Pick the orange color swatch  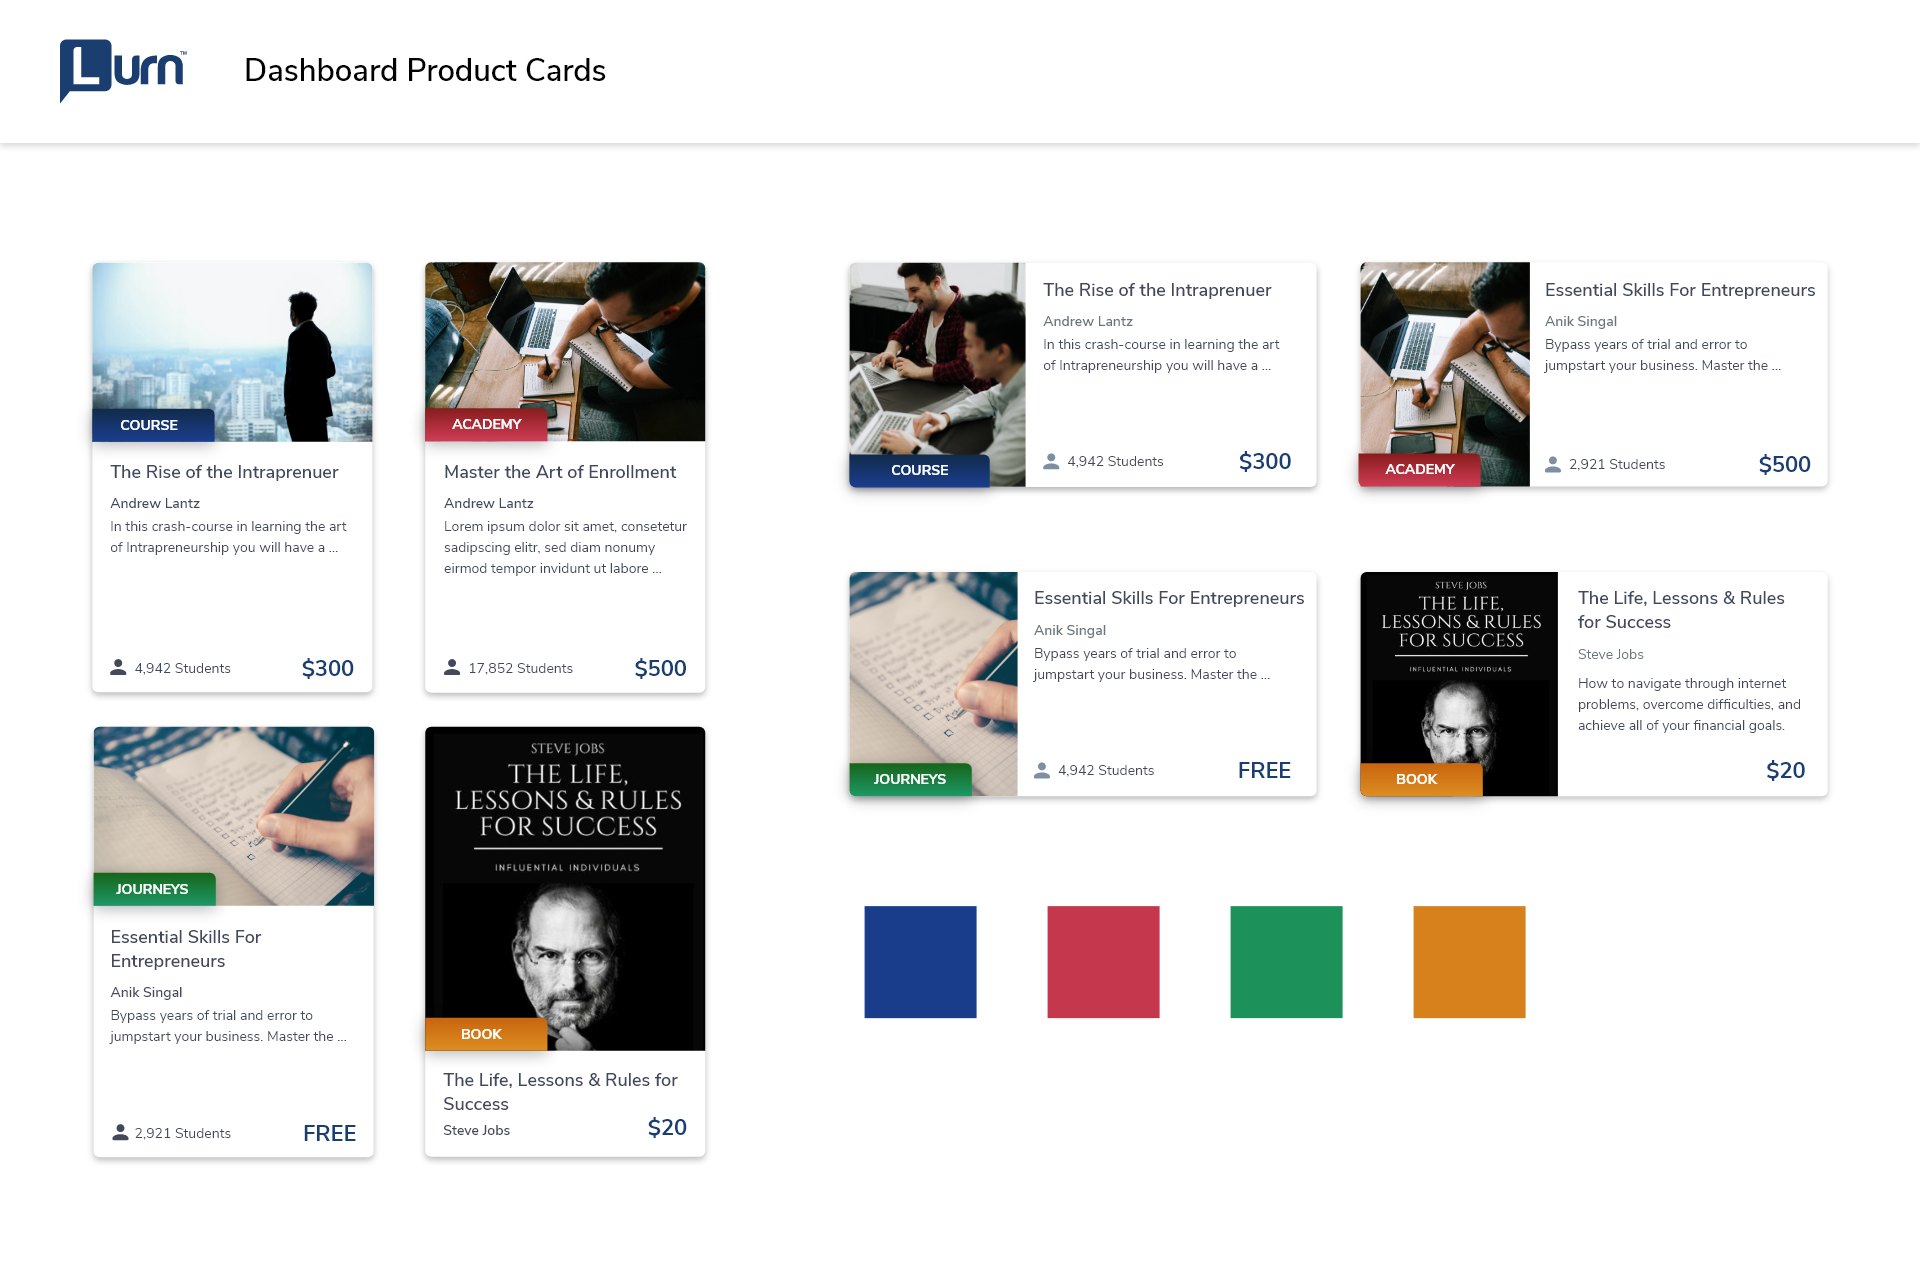point(1469,962)
